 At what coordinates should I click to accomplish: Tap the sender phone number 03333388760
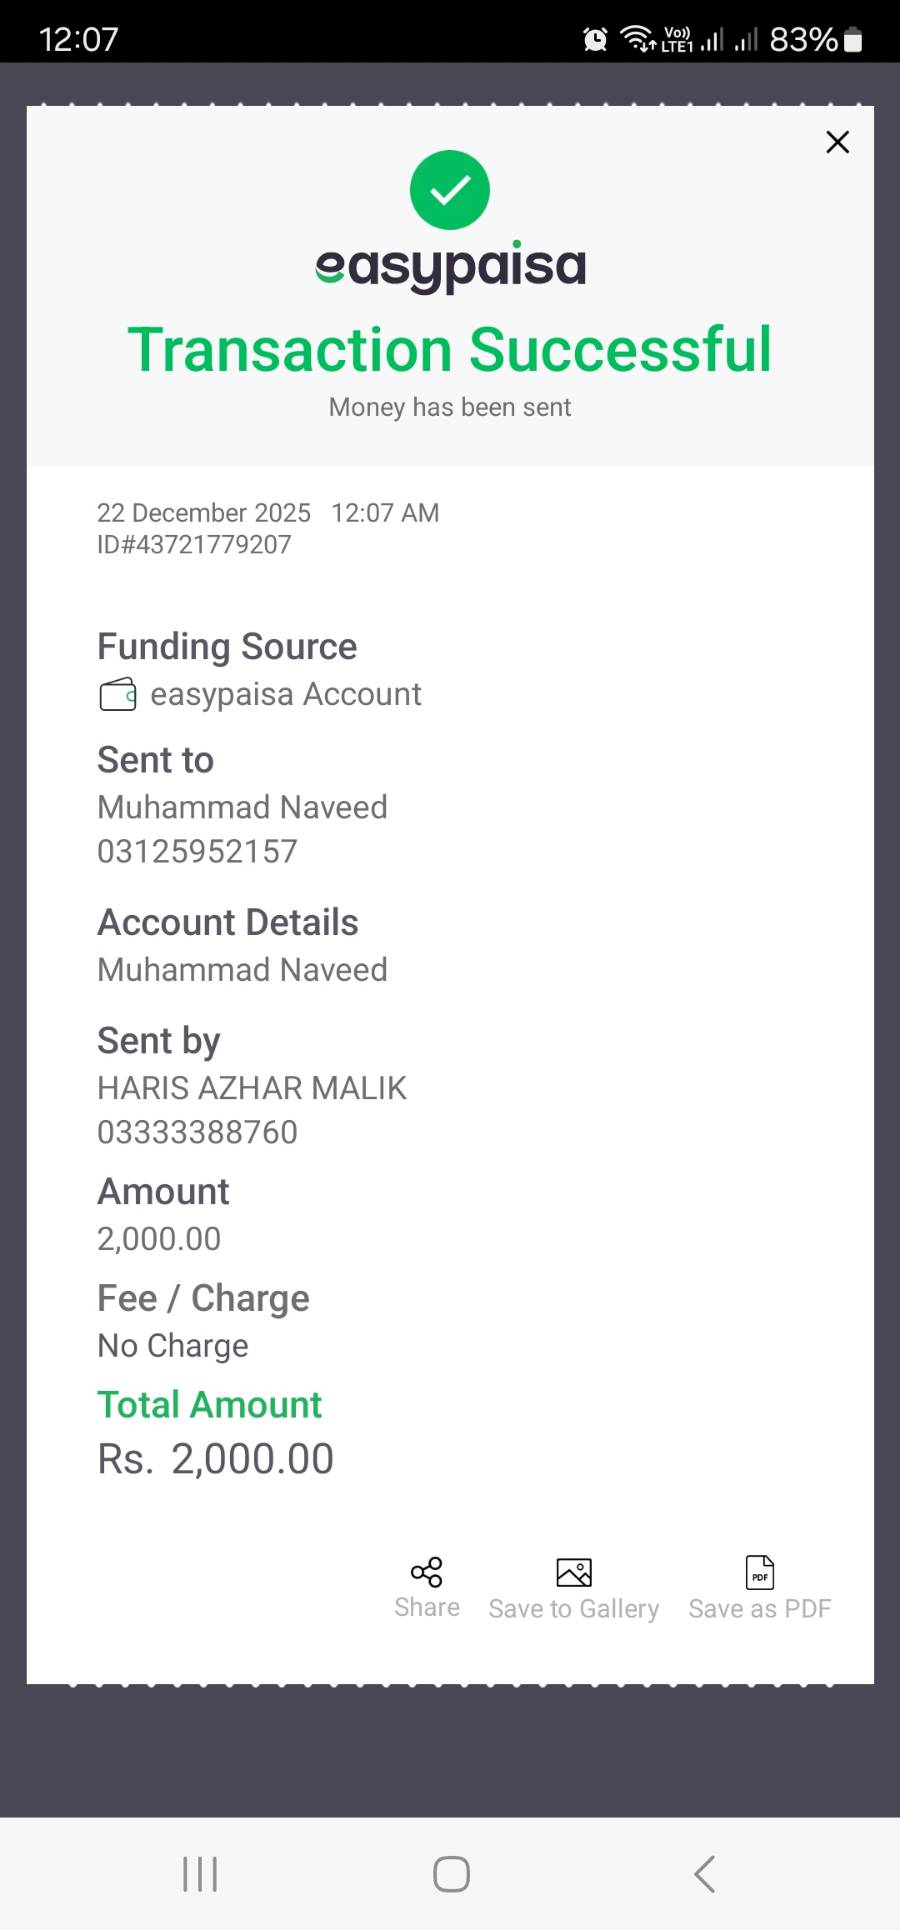pyautogui.click(x=197, y=1132)
